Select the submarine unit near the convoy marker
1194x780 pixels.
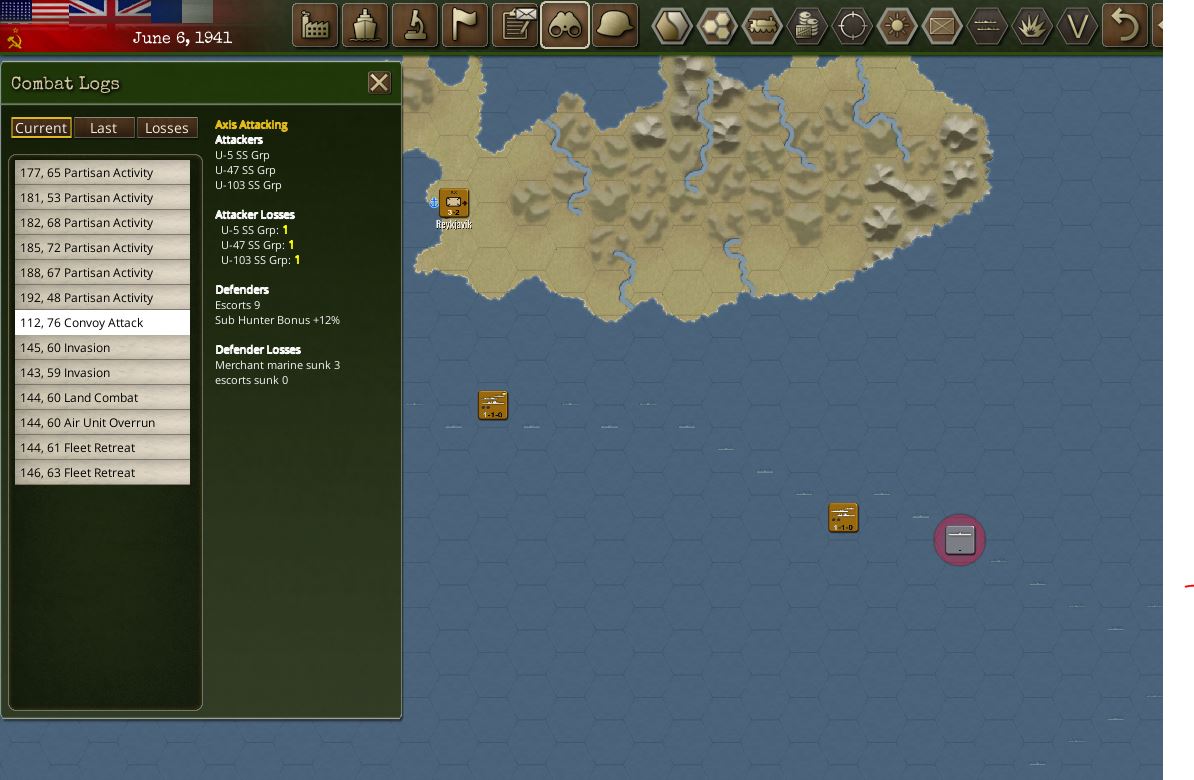[843, 517]
